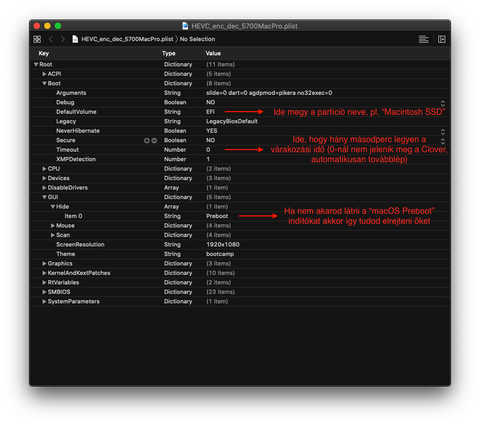Expand the KernelAndKextPatches dictionary
480x425 pixels.
(44, 273)
